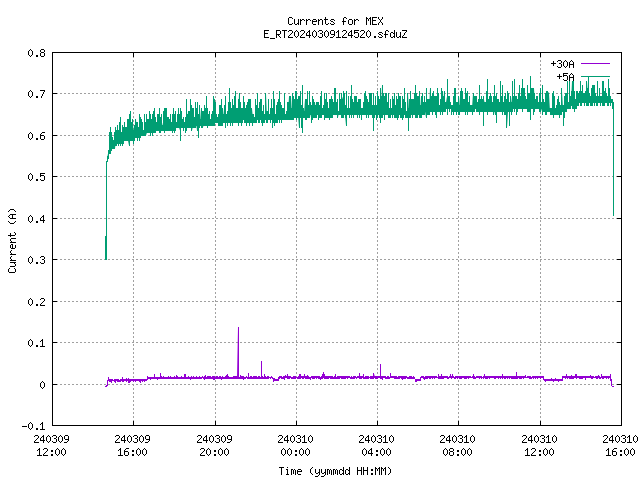
Task: Click the y-axis value 0.6
Action: (x=36, y=136)
